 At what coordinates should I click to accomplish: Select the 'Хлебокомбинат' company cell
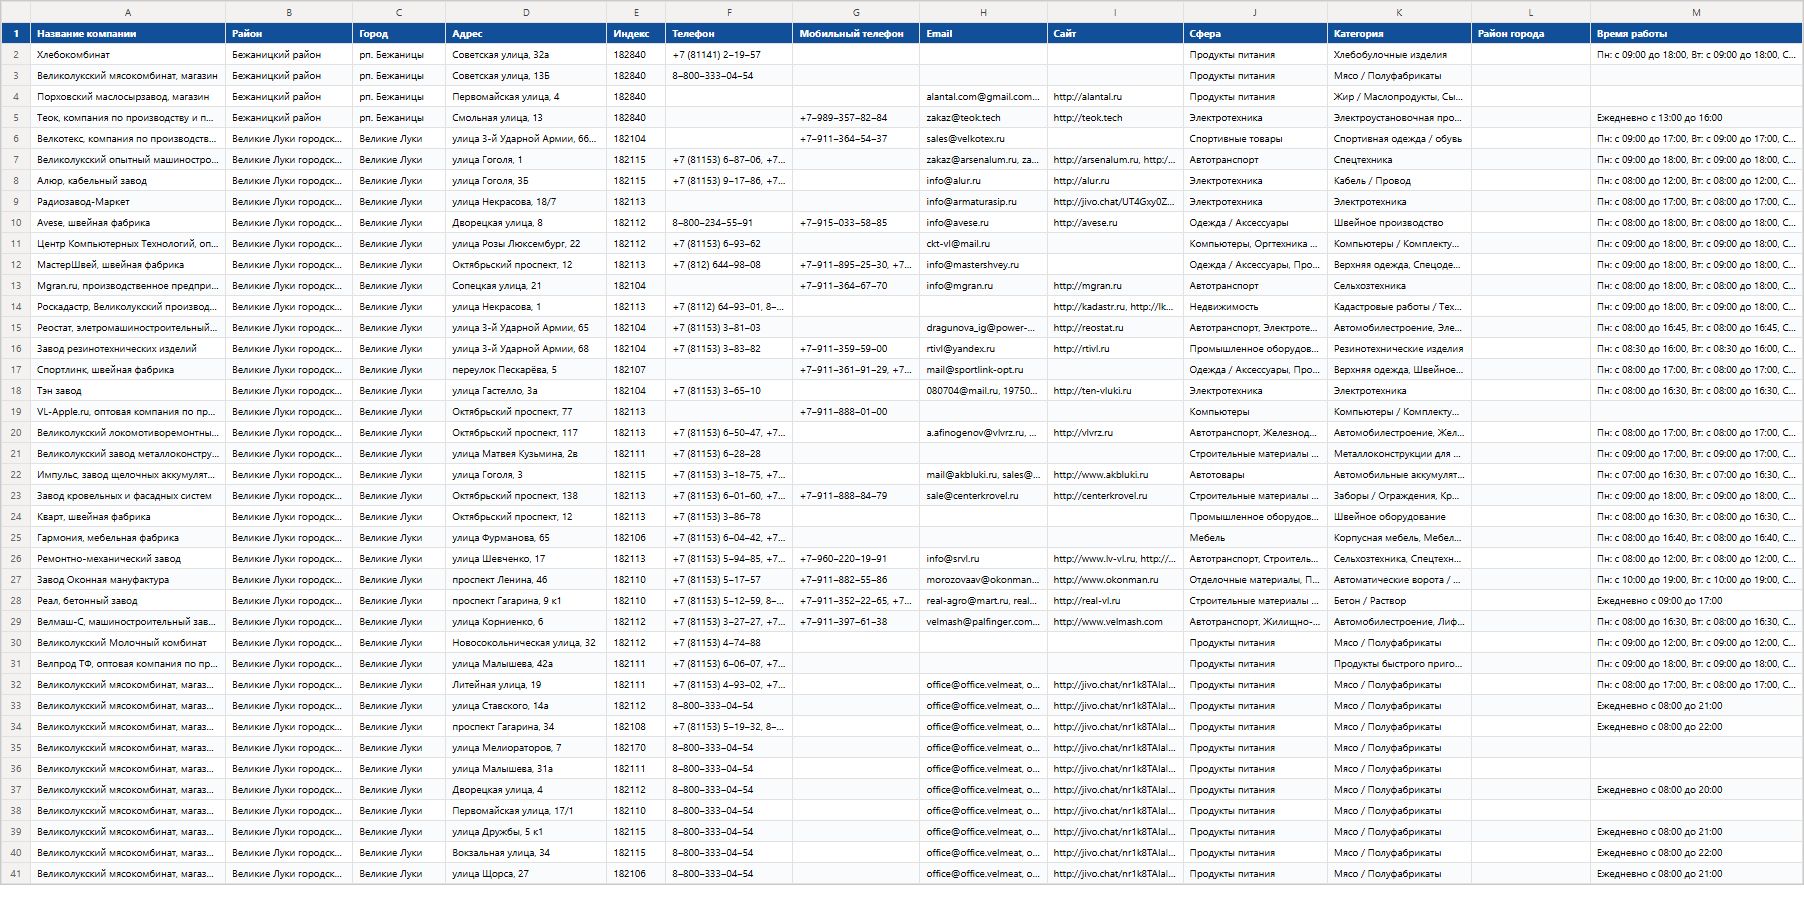pos(128,55)
